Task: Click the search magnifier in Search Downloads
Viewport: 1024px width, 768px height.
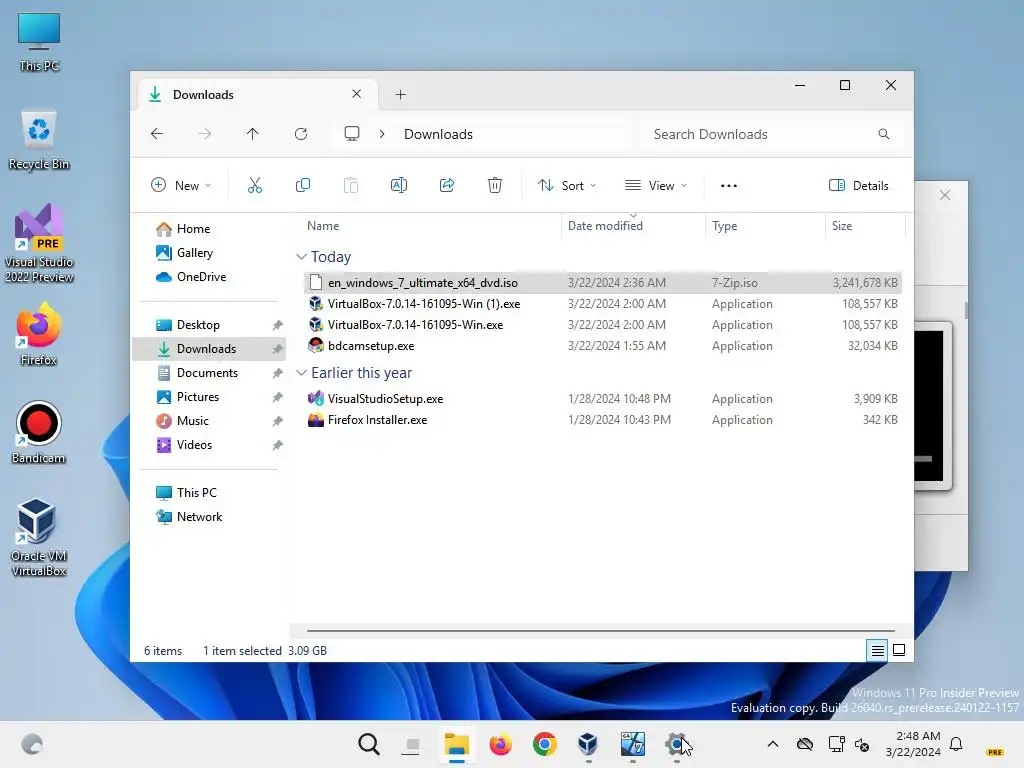Action: click(x=884, y=134)
